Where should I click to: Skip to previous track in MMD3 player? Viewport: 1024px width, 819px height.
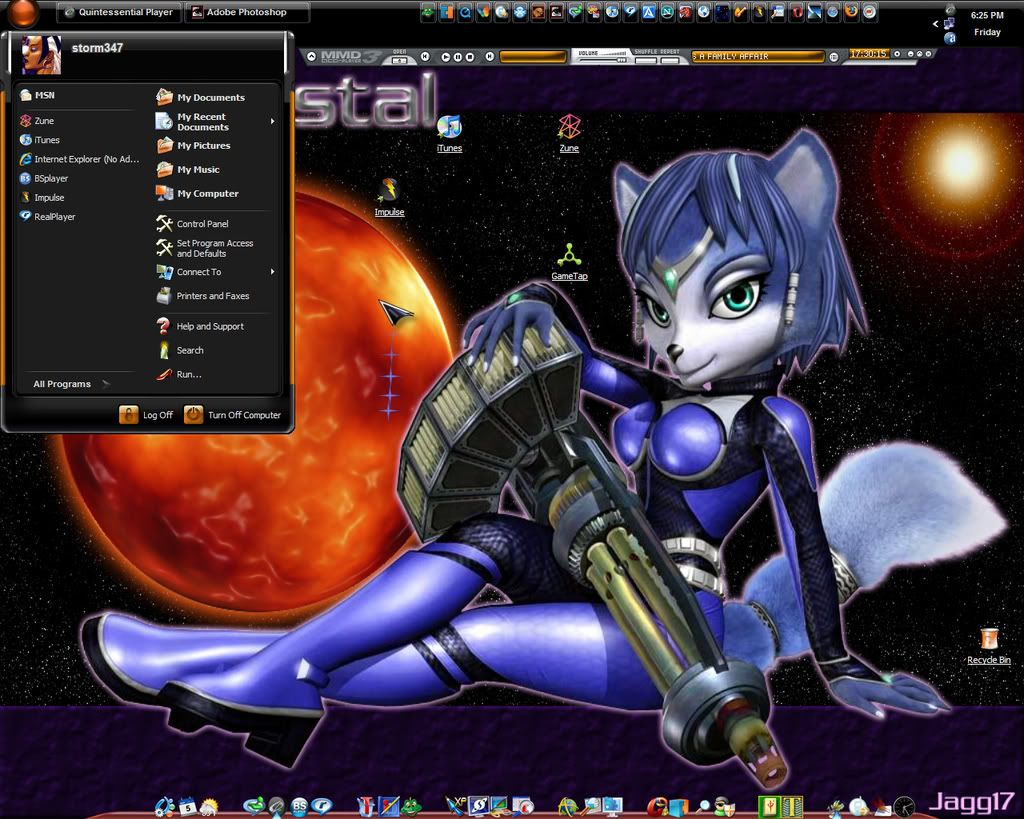[x=425, y=57]
